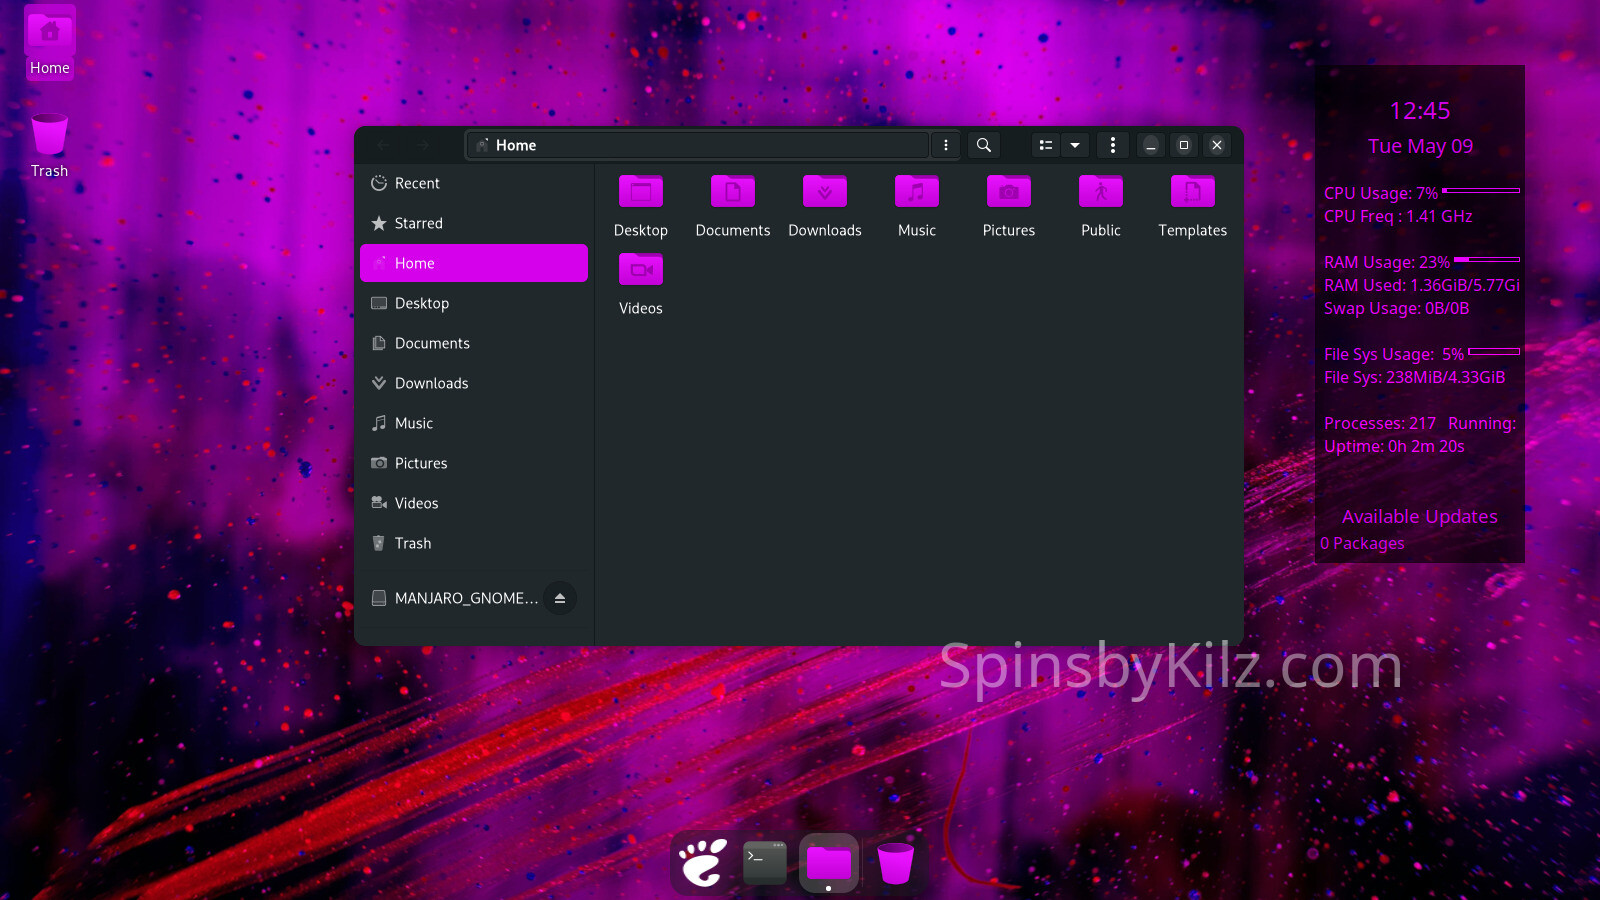The image size is (1600, 900).
Task: Open the Pictures folder icon
Action: coord(1008,192)
